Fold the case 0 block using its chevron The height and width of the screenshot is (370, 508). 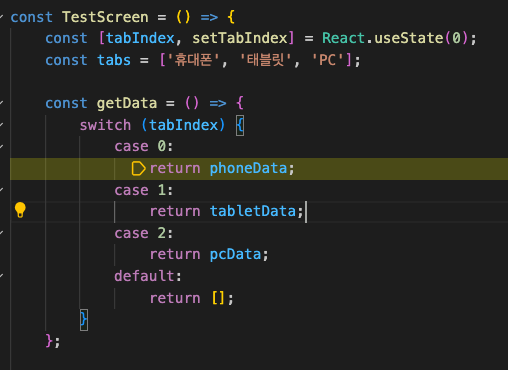coord(2,146)
